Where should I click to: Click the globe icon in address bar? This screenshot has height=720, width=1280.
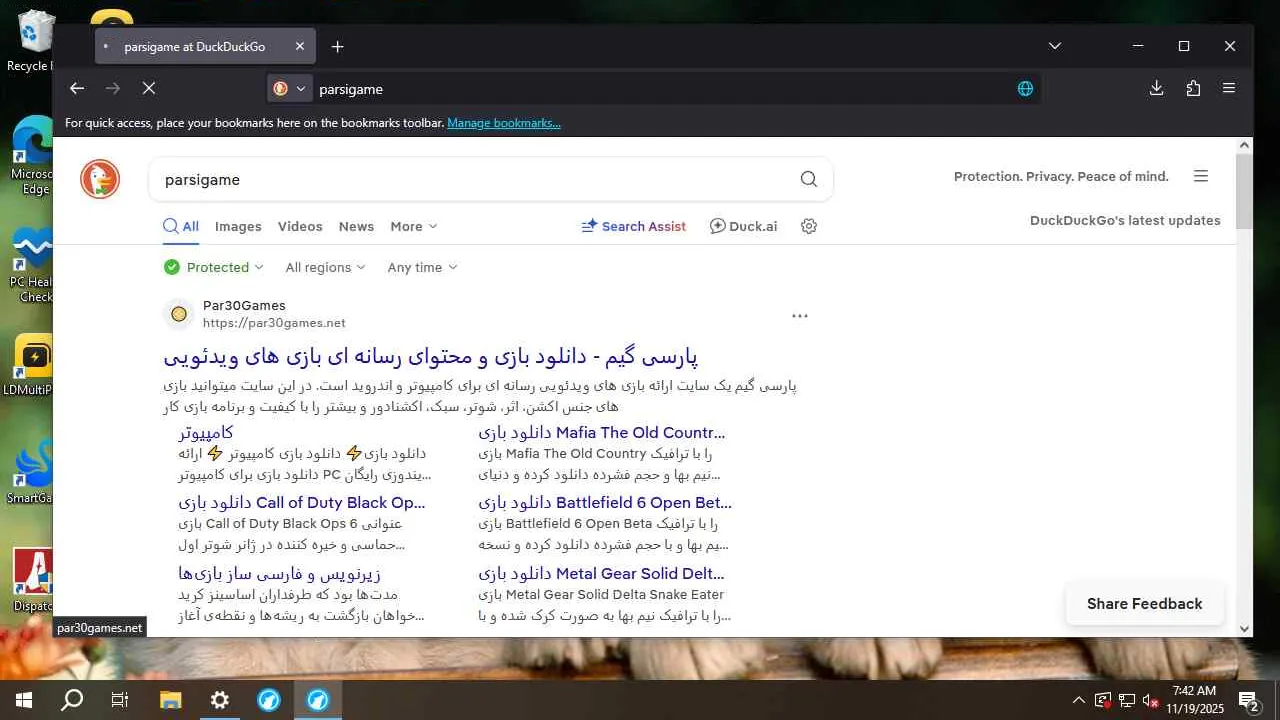[x=1025, y=88]
